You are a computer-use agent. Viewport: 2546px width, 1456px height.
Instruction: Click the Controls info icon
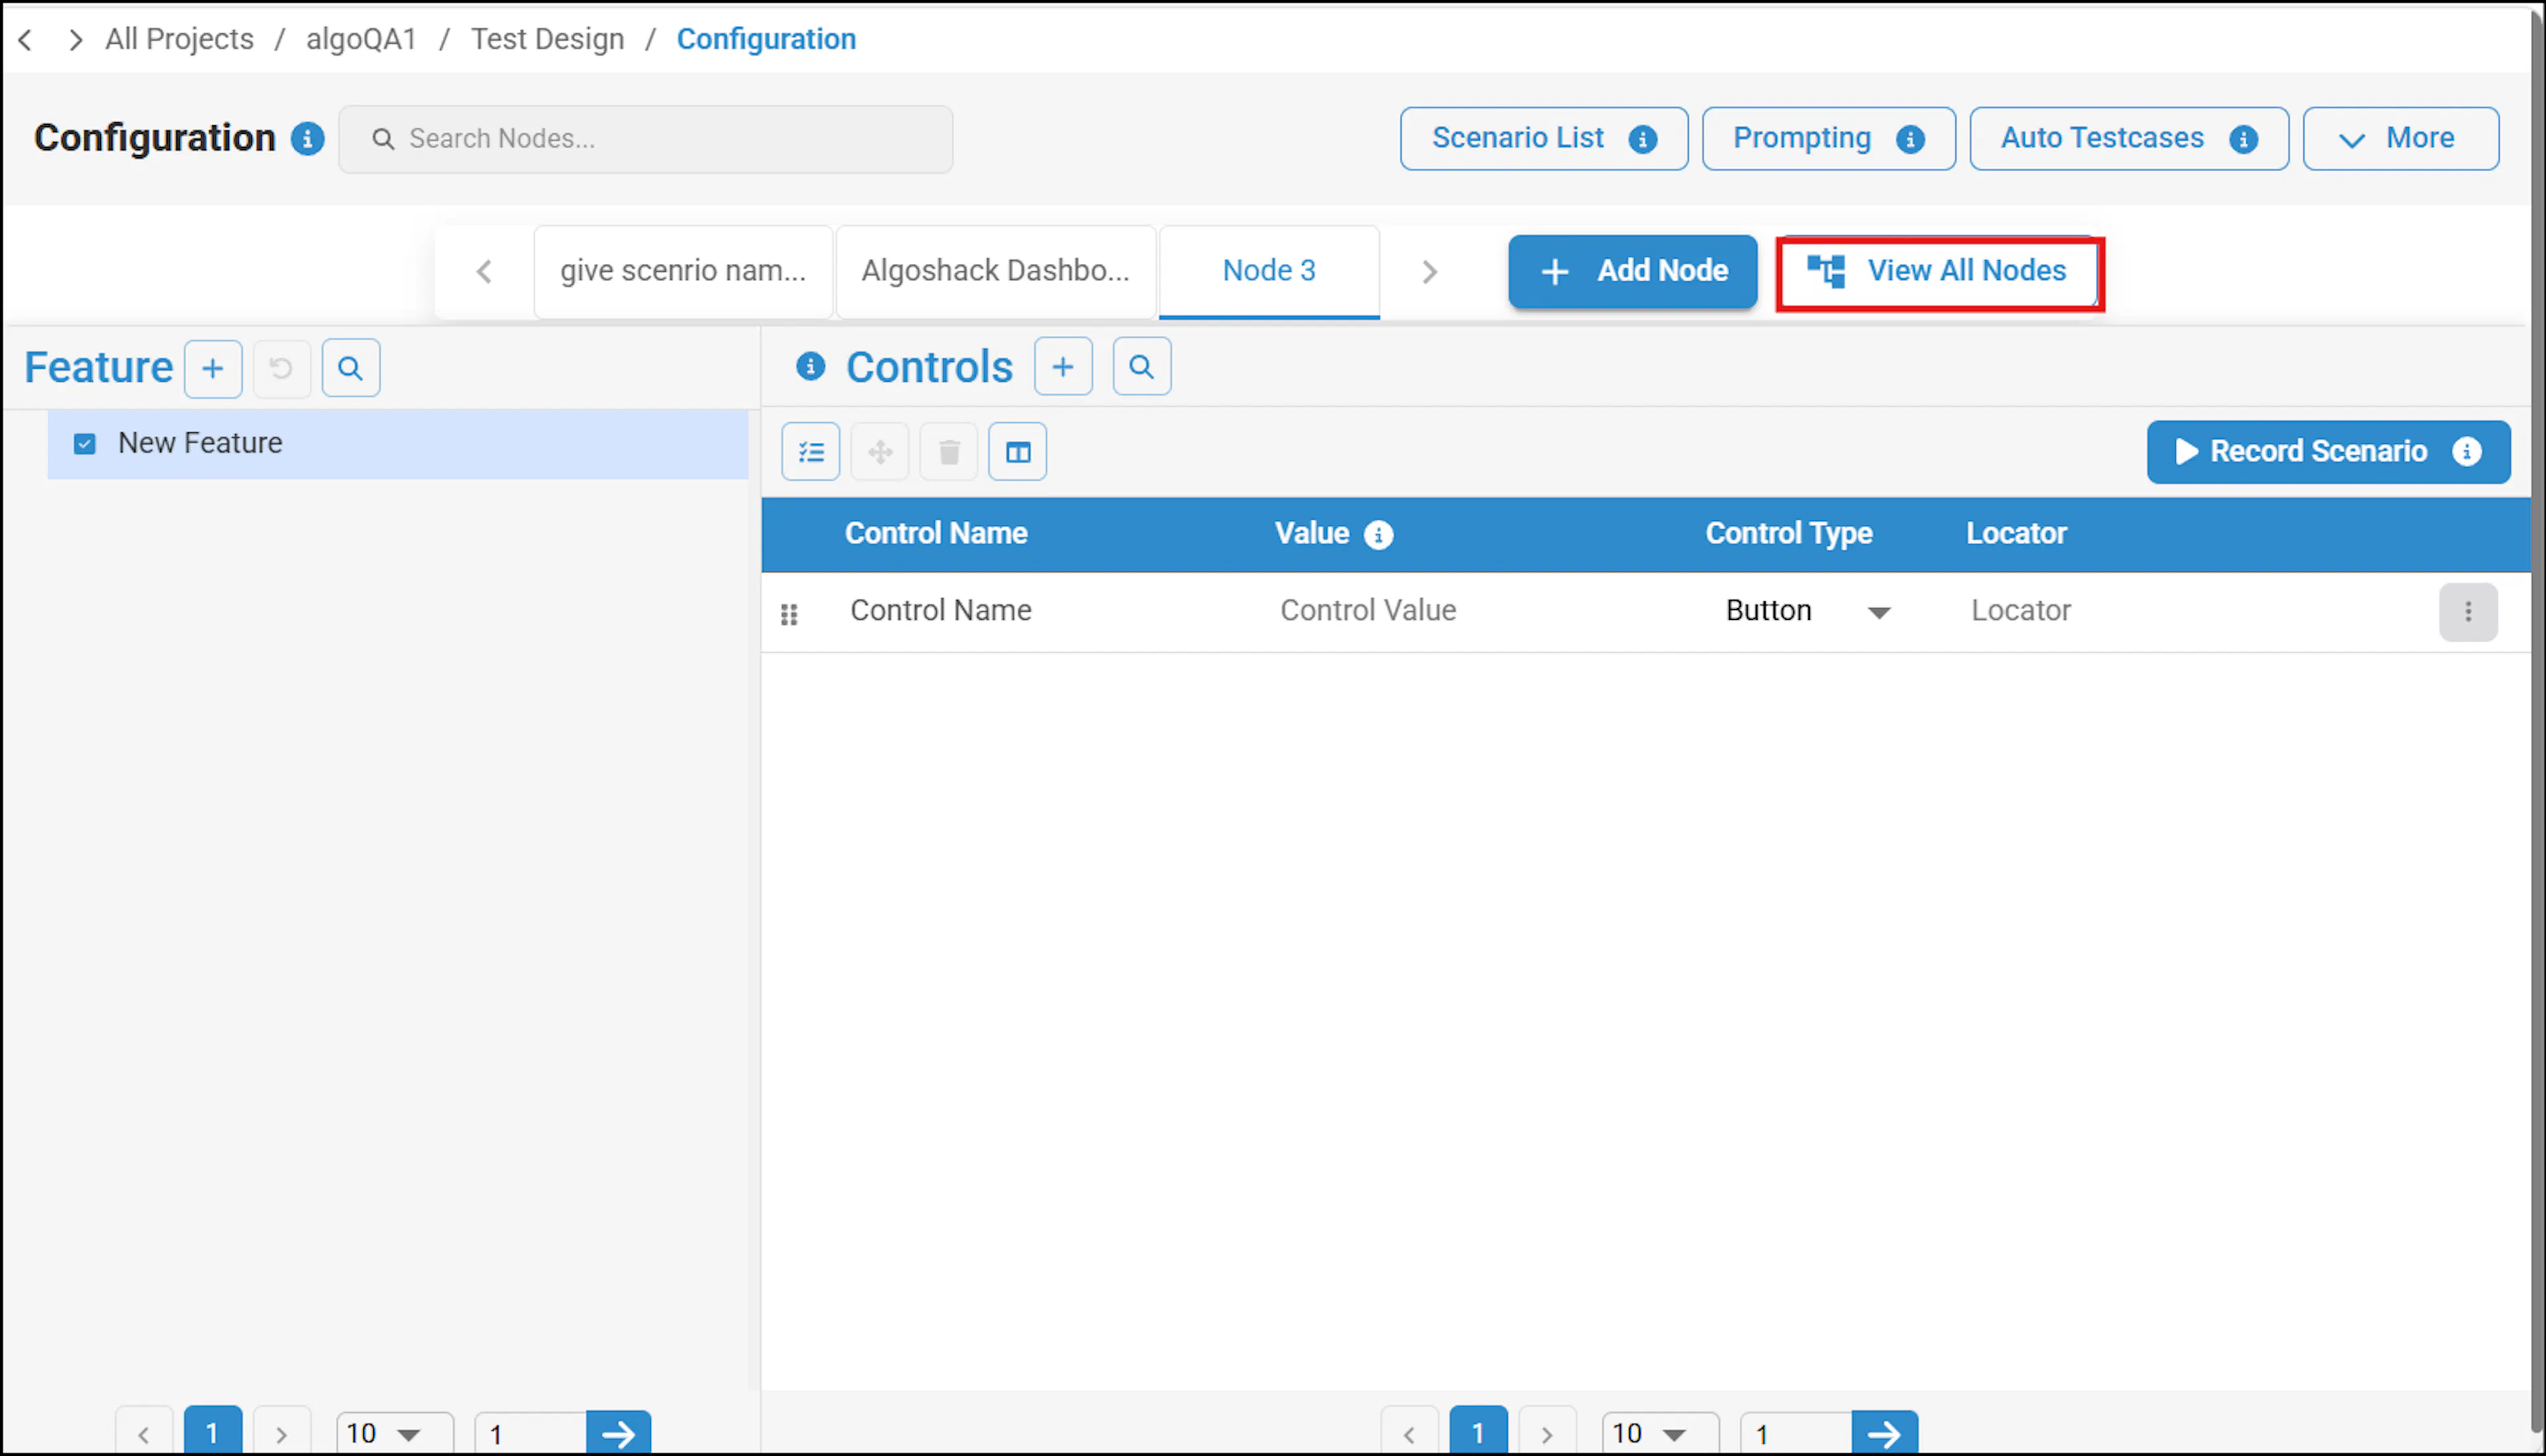coord(810,366)
